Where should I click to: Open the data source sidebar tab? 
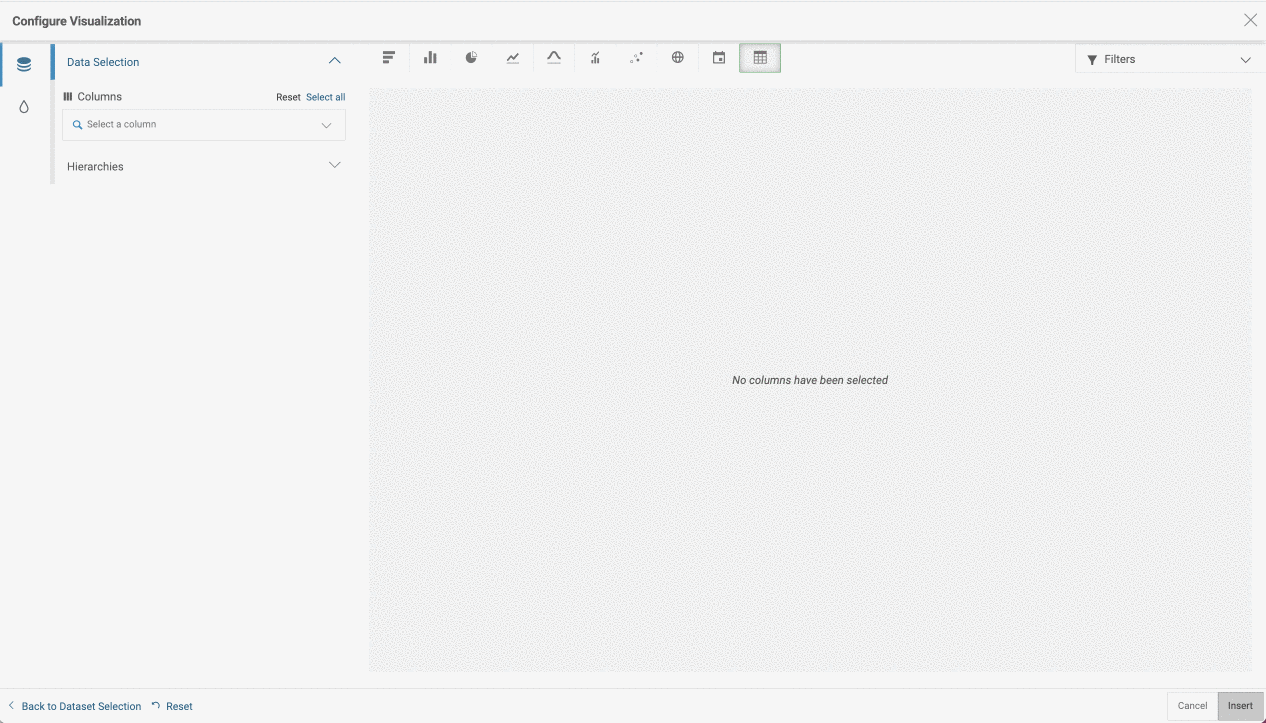point(24,65)
